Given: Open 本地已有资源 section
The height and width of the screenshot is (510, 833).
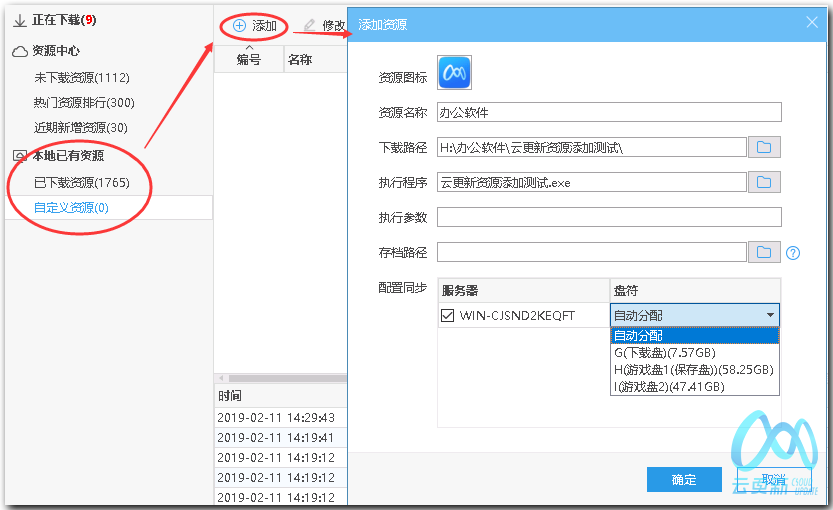Looking at the screenshot, I should [x=68, y=156].
